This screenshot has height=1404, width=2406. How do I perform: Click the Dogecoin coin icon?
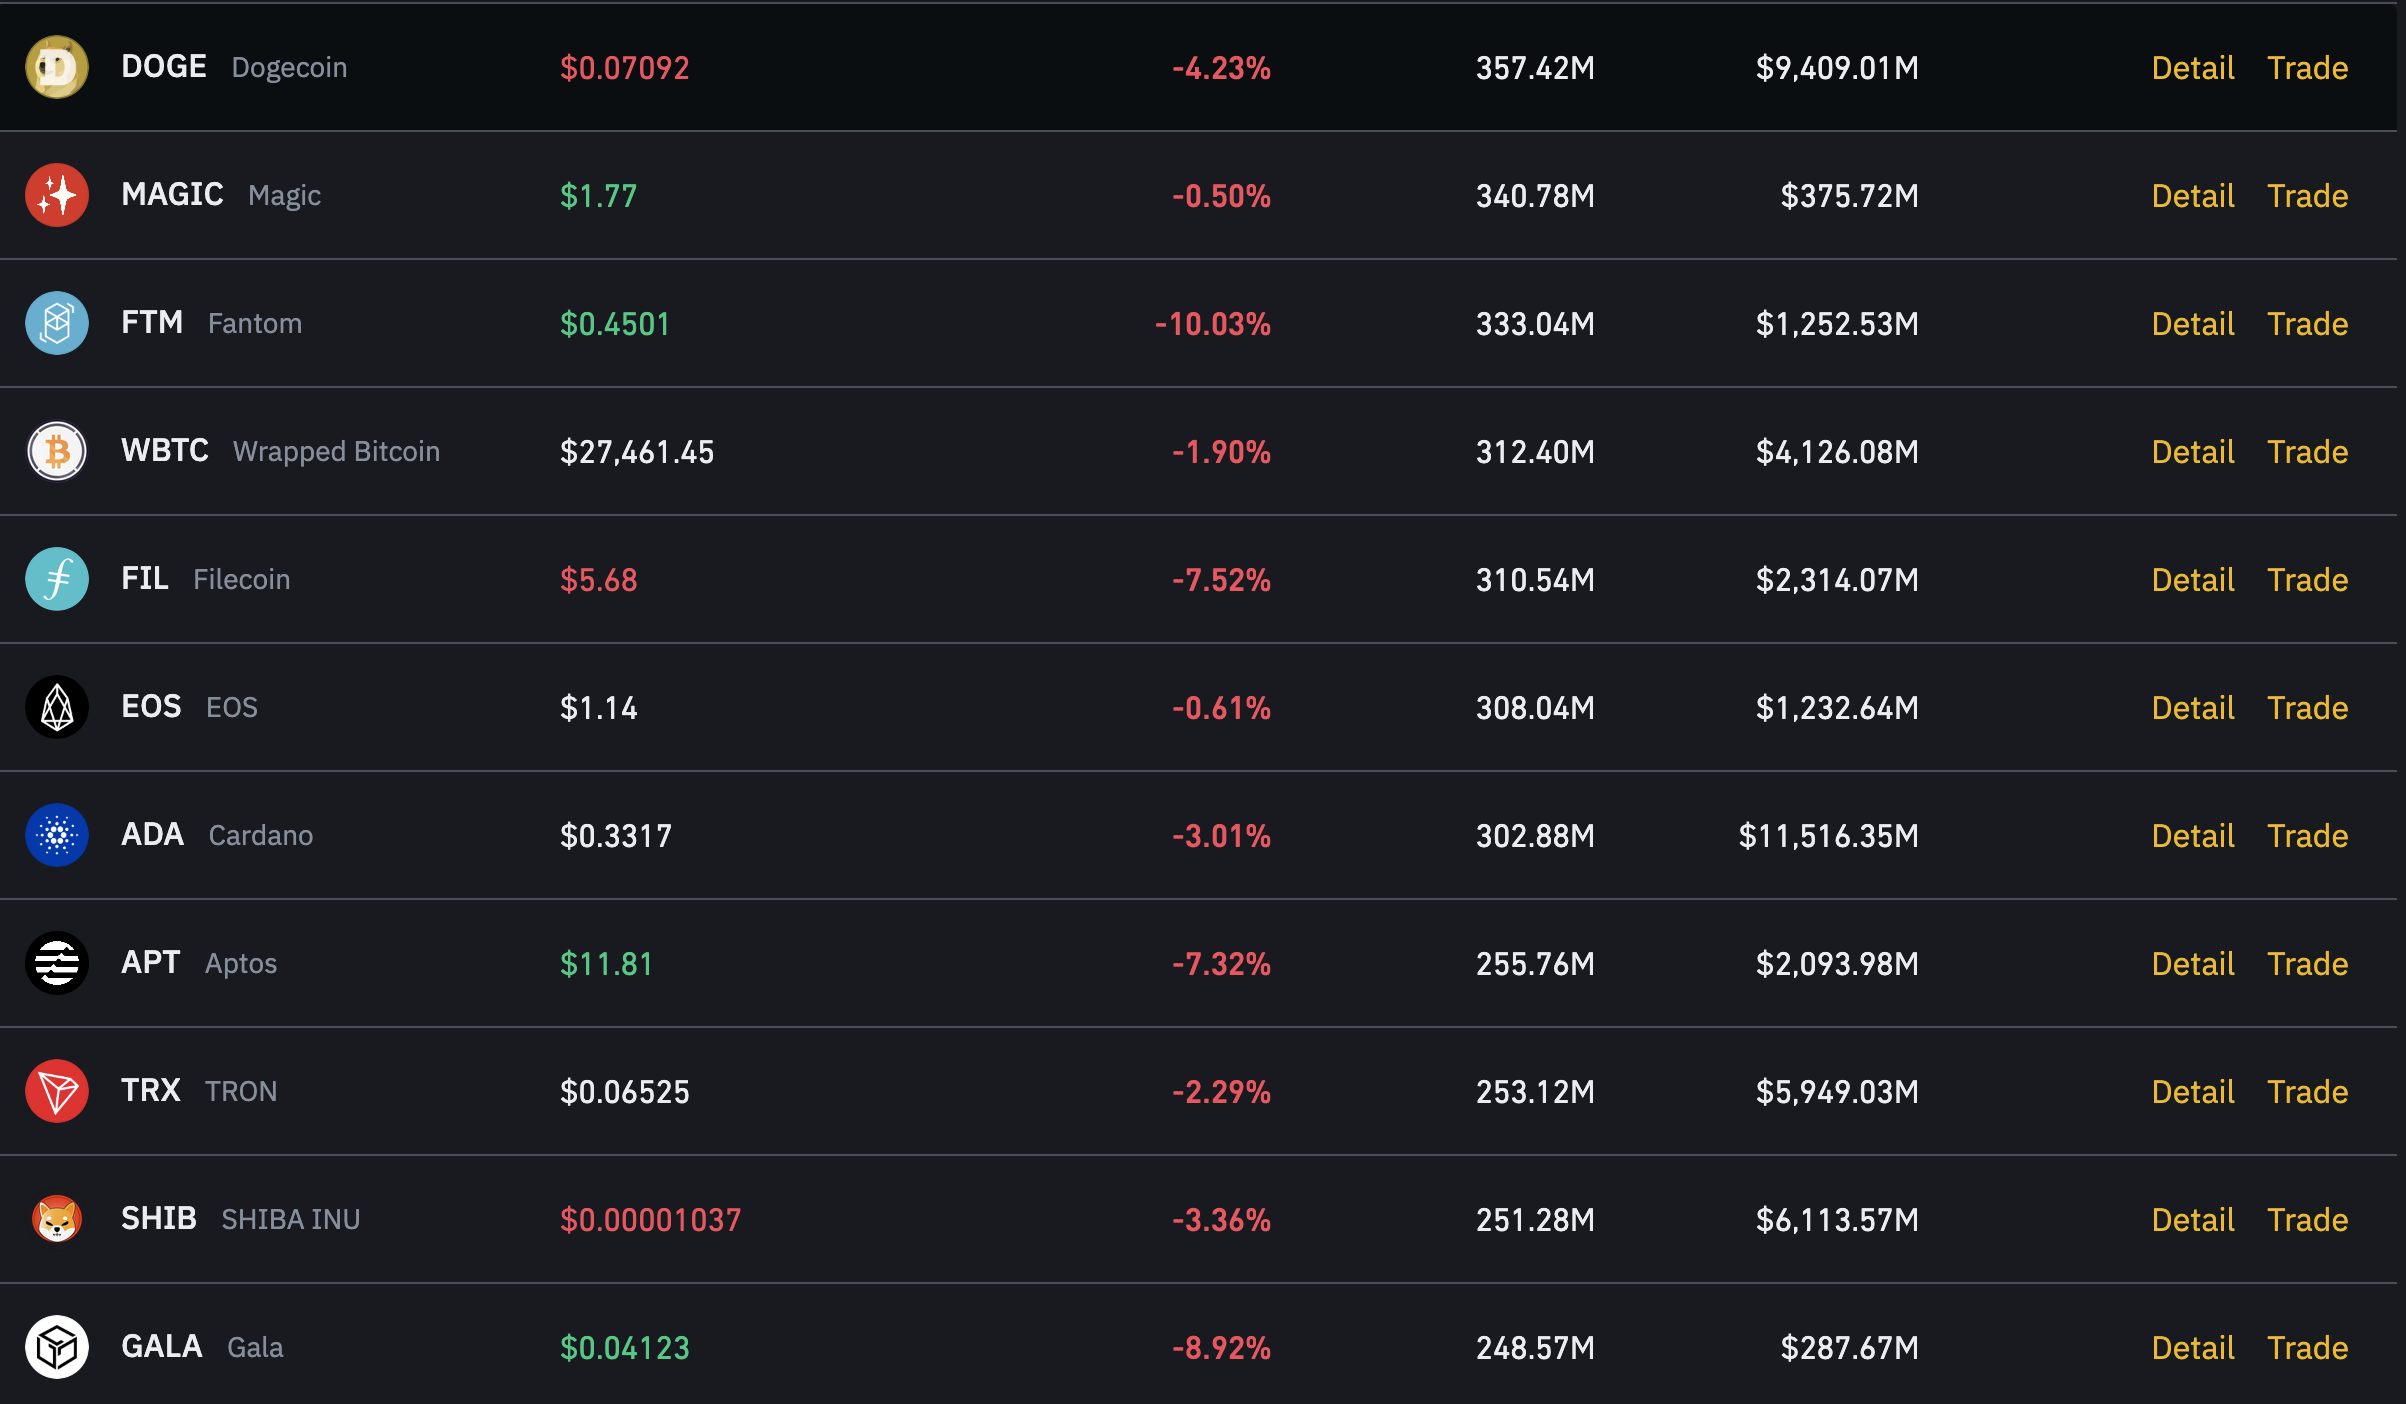[x=57, y=67]
